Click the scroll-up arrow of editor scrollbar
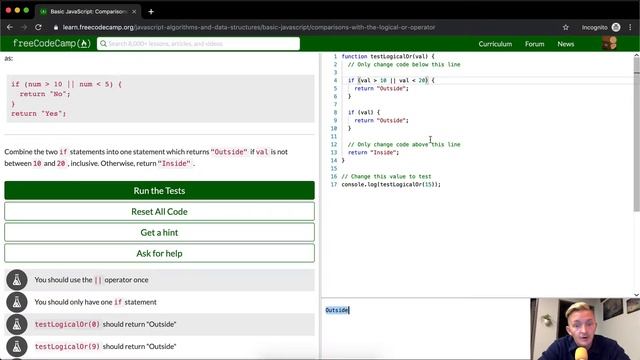Image resolution: width=640 pixels, height=360 pixels. [x=636, y=55]
